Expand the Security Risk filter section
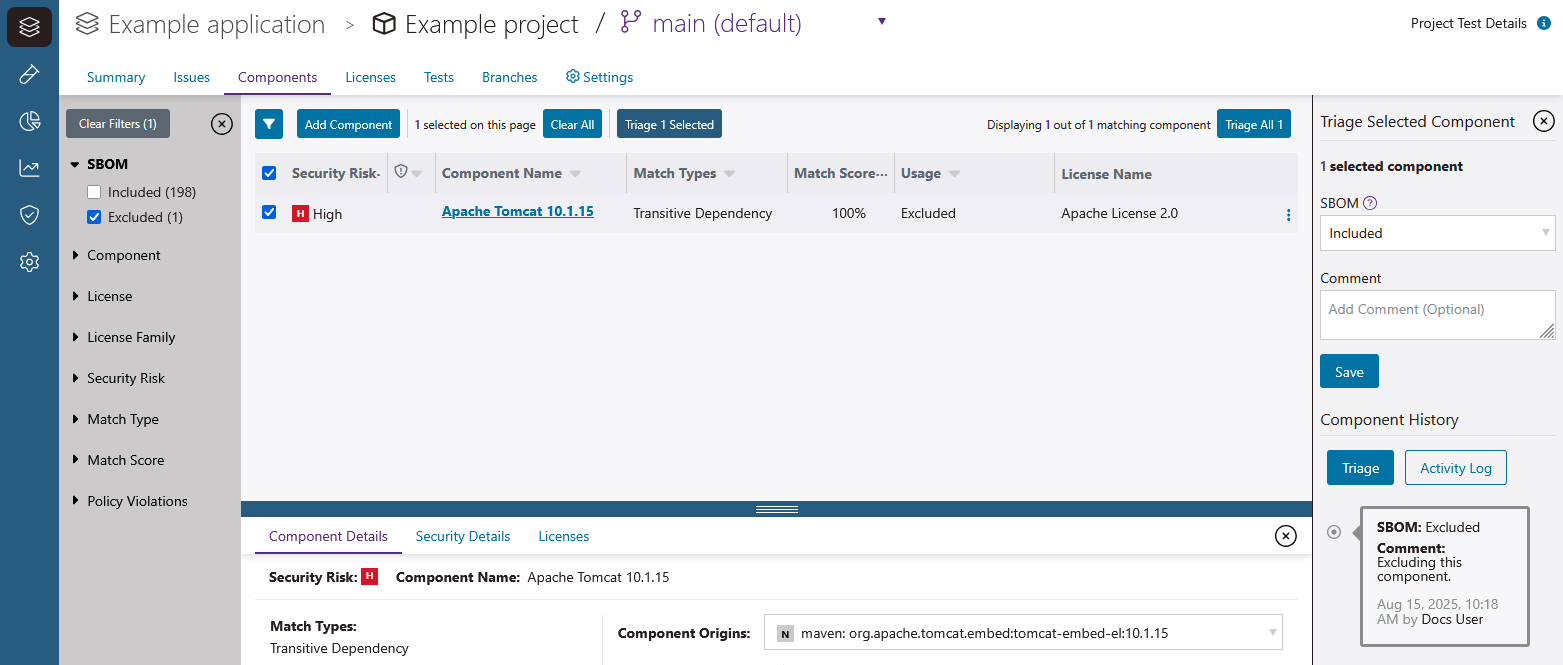 click(x=126, y=378)
